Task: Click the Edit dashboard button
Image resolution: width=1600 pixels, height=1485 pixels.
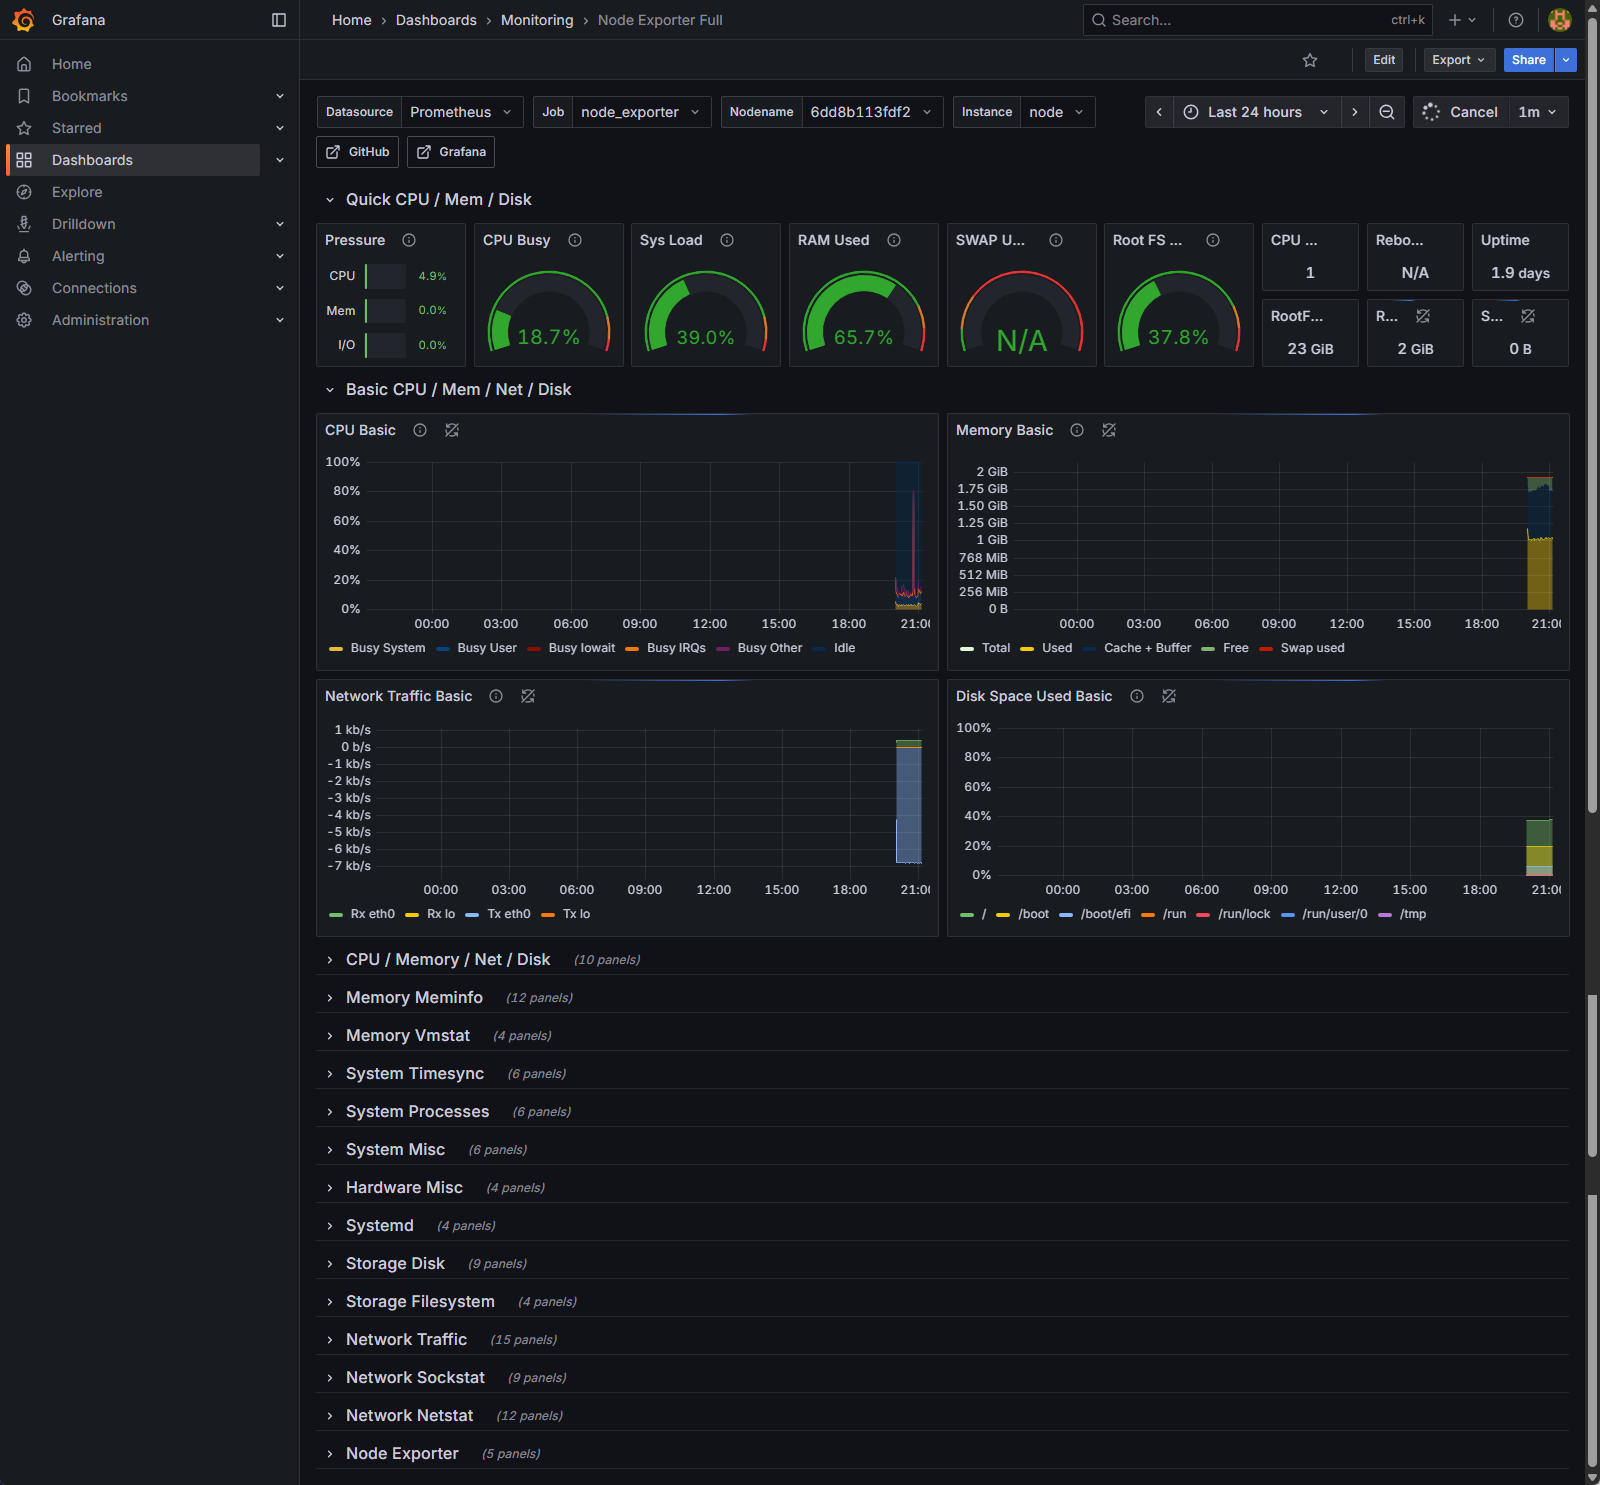Action: [1384, 60]
